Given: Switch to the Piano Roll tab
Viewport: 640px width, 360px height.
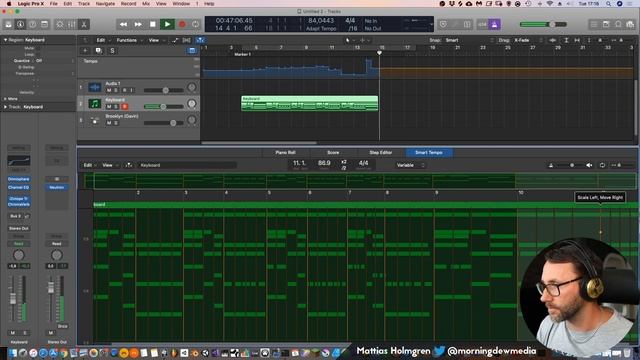Looking at the screenshot, I should click(285, 153).
